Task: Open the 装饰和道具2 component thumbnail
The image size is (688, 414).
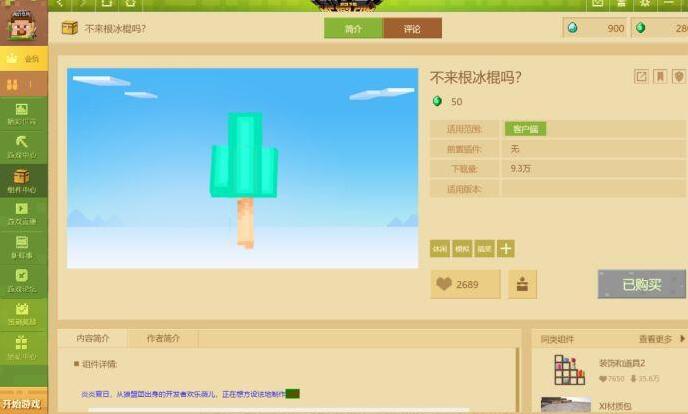Action: (x=568, y=370)
